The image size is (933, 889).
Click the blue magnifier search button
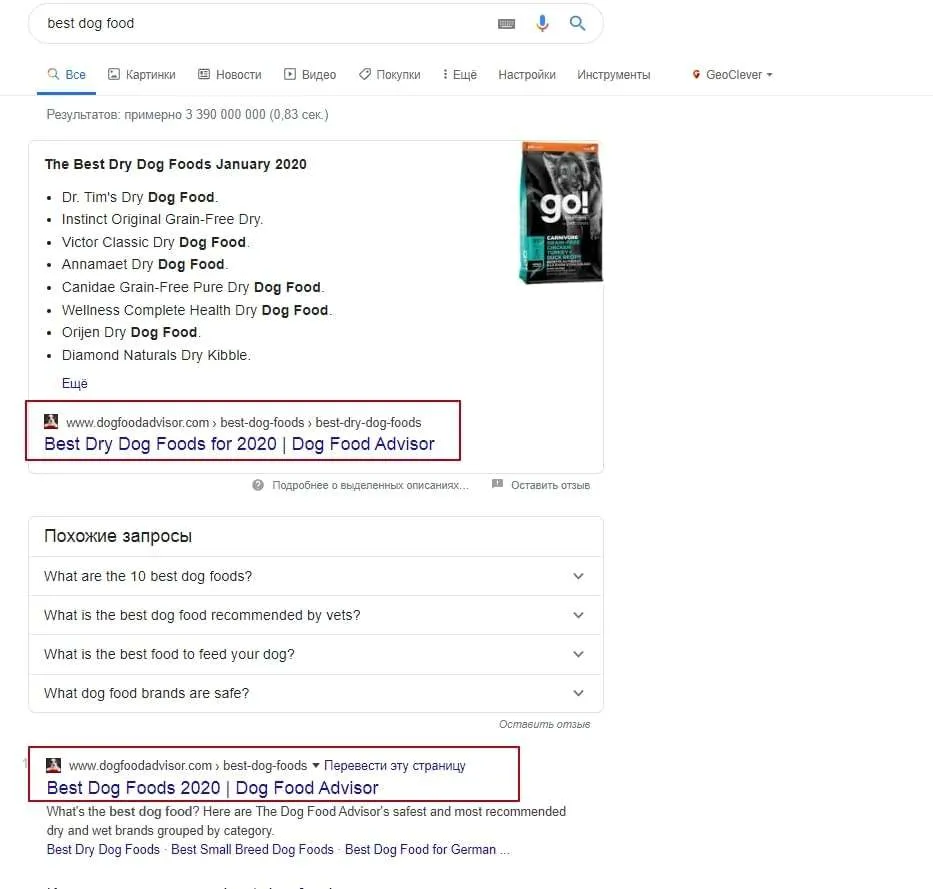pyautogui.click(x=577, y=23)
